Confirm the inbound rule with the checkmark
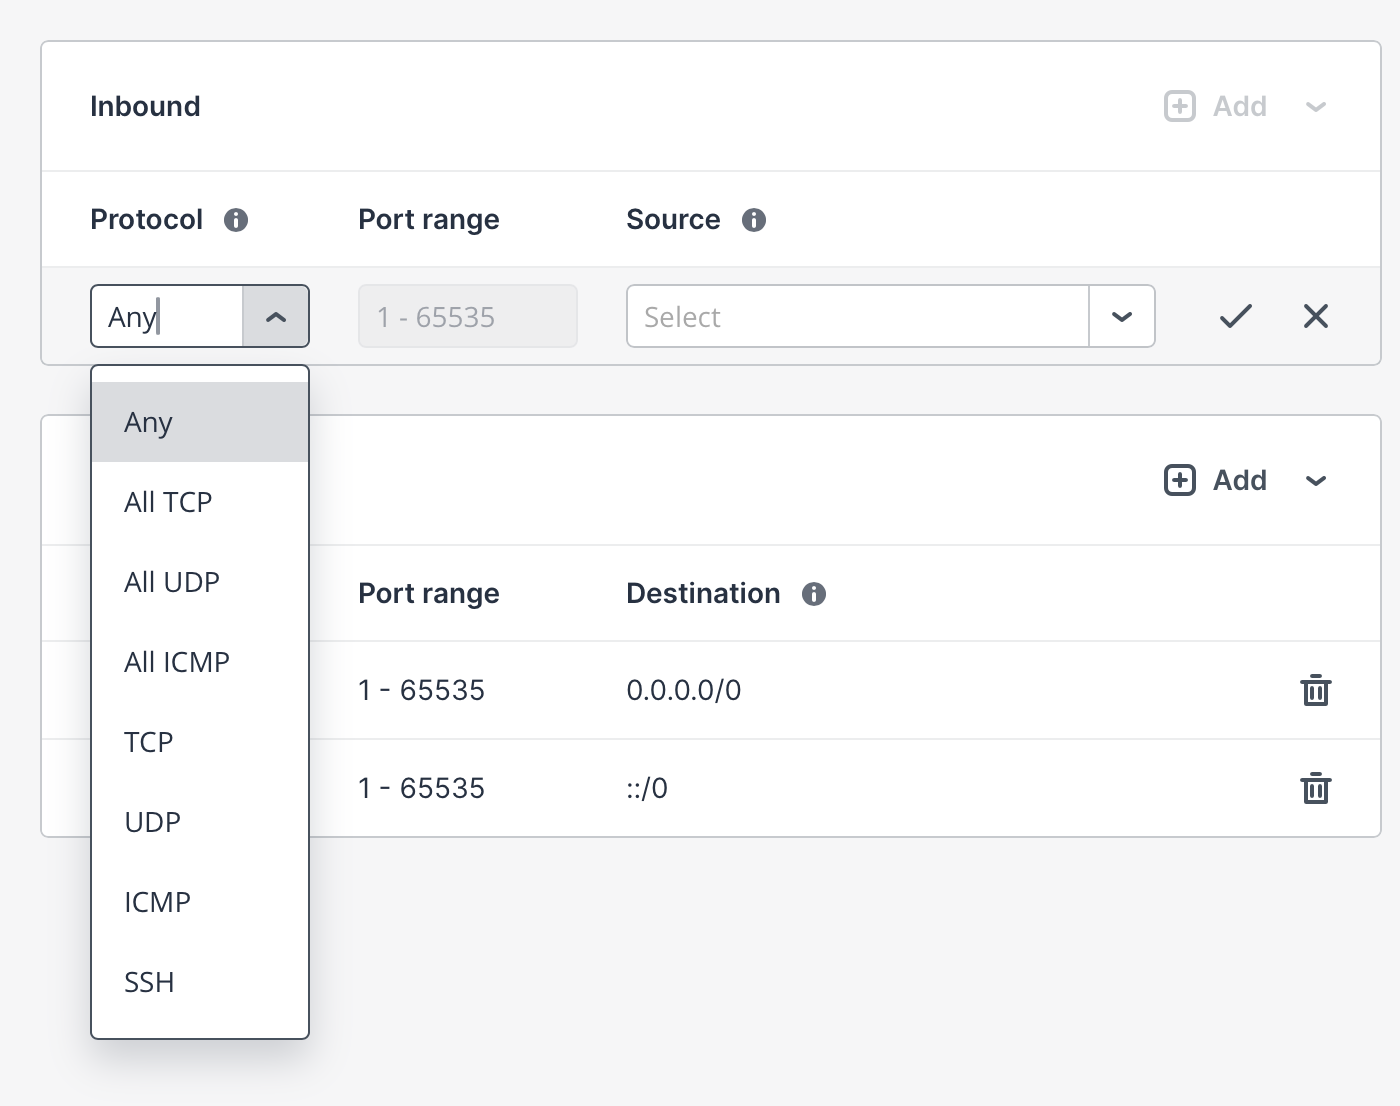The image size is (1400, 1106). click(1235, 317)
